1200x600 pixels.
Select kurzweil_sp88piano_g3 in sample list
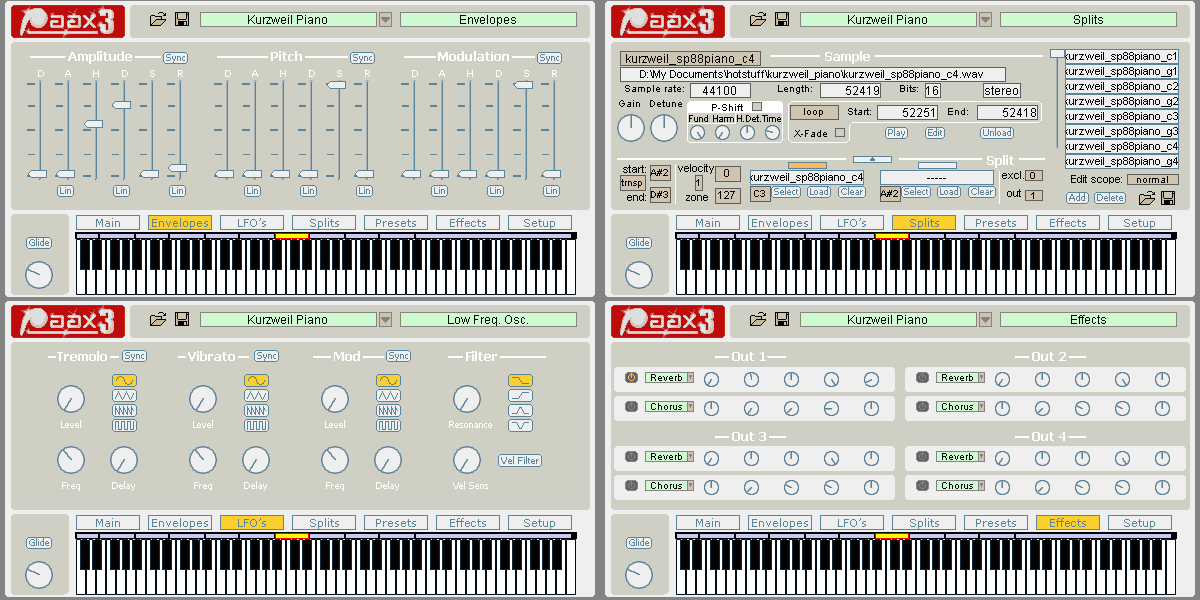click(x=1122, y=131)
